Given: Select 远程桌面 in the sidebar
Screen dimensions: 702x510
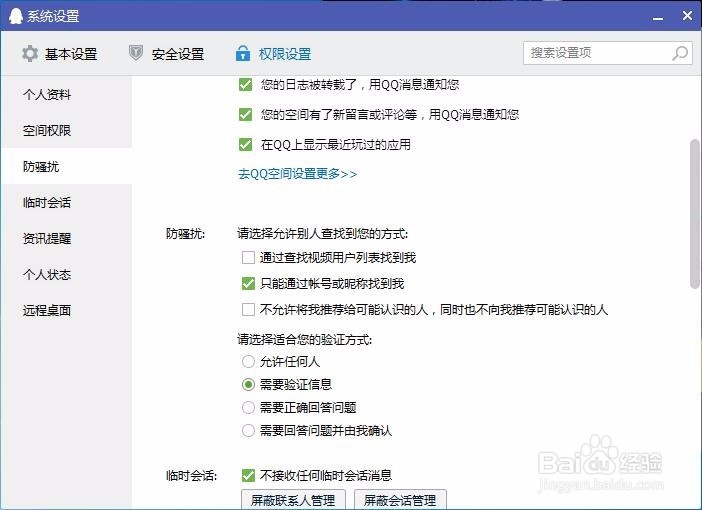Looking at the screenshot, I should point(67,310).
